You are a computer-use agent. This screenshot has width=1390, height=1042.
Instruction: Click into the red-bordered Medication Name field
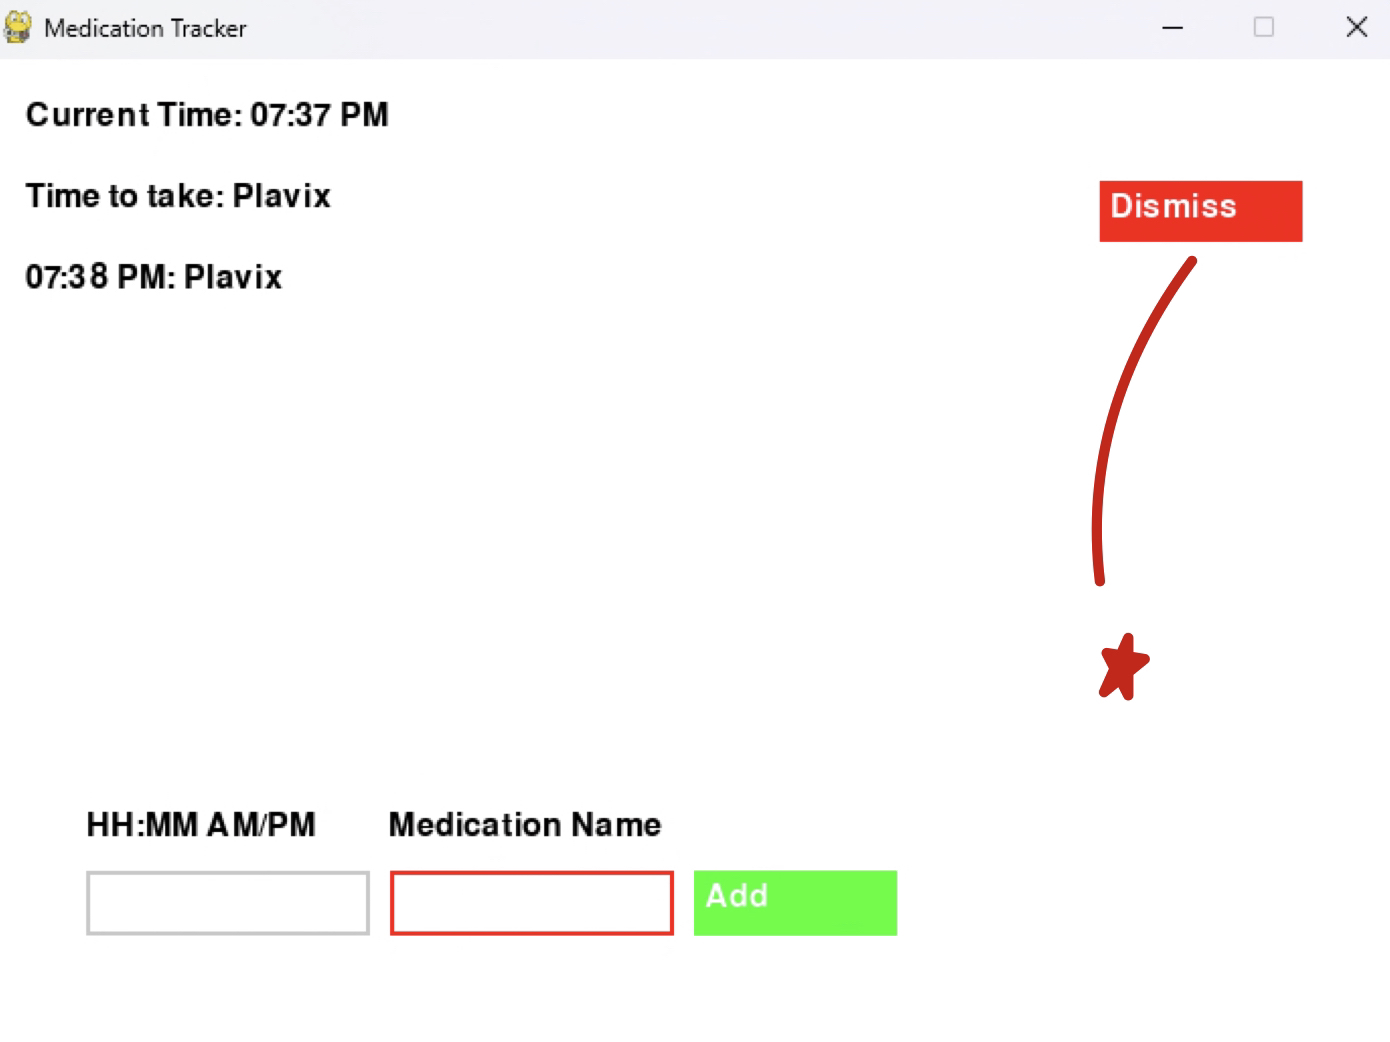pos(531,903)
